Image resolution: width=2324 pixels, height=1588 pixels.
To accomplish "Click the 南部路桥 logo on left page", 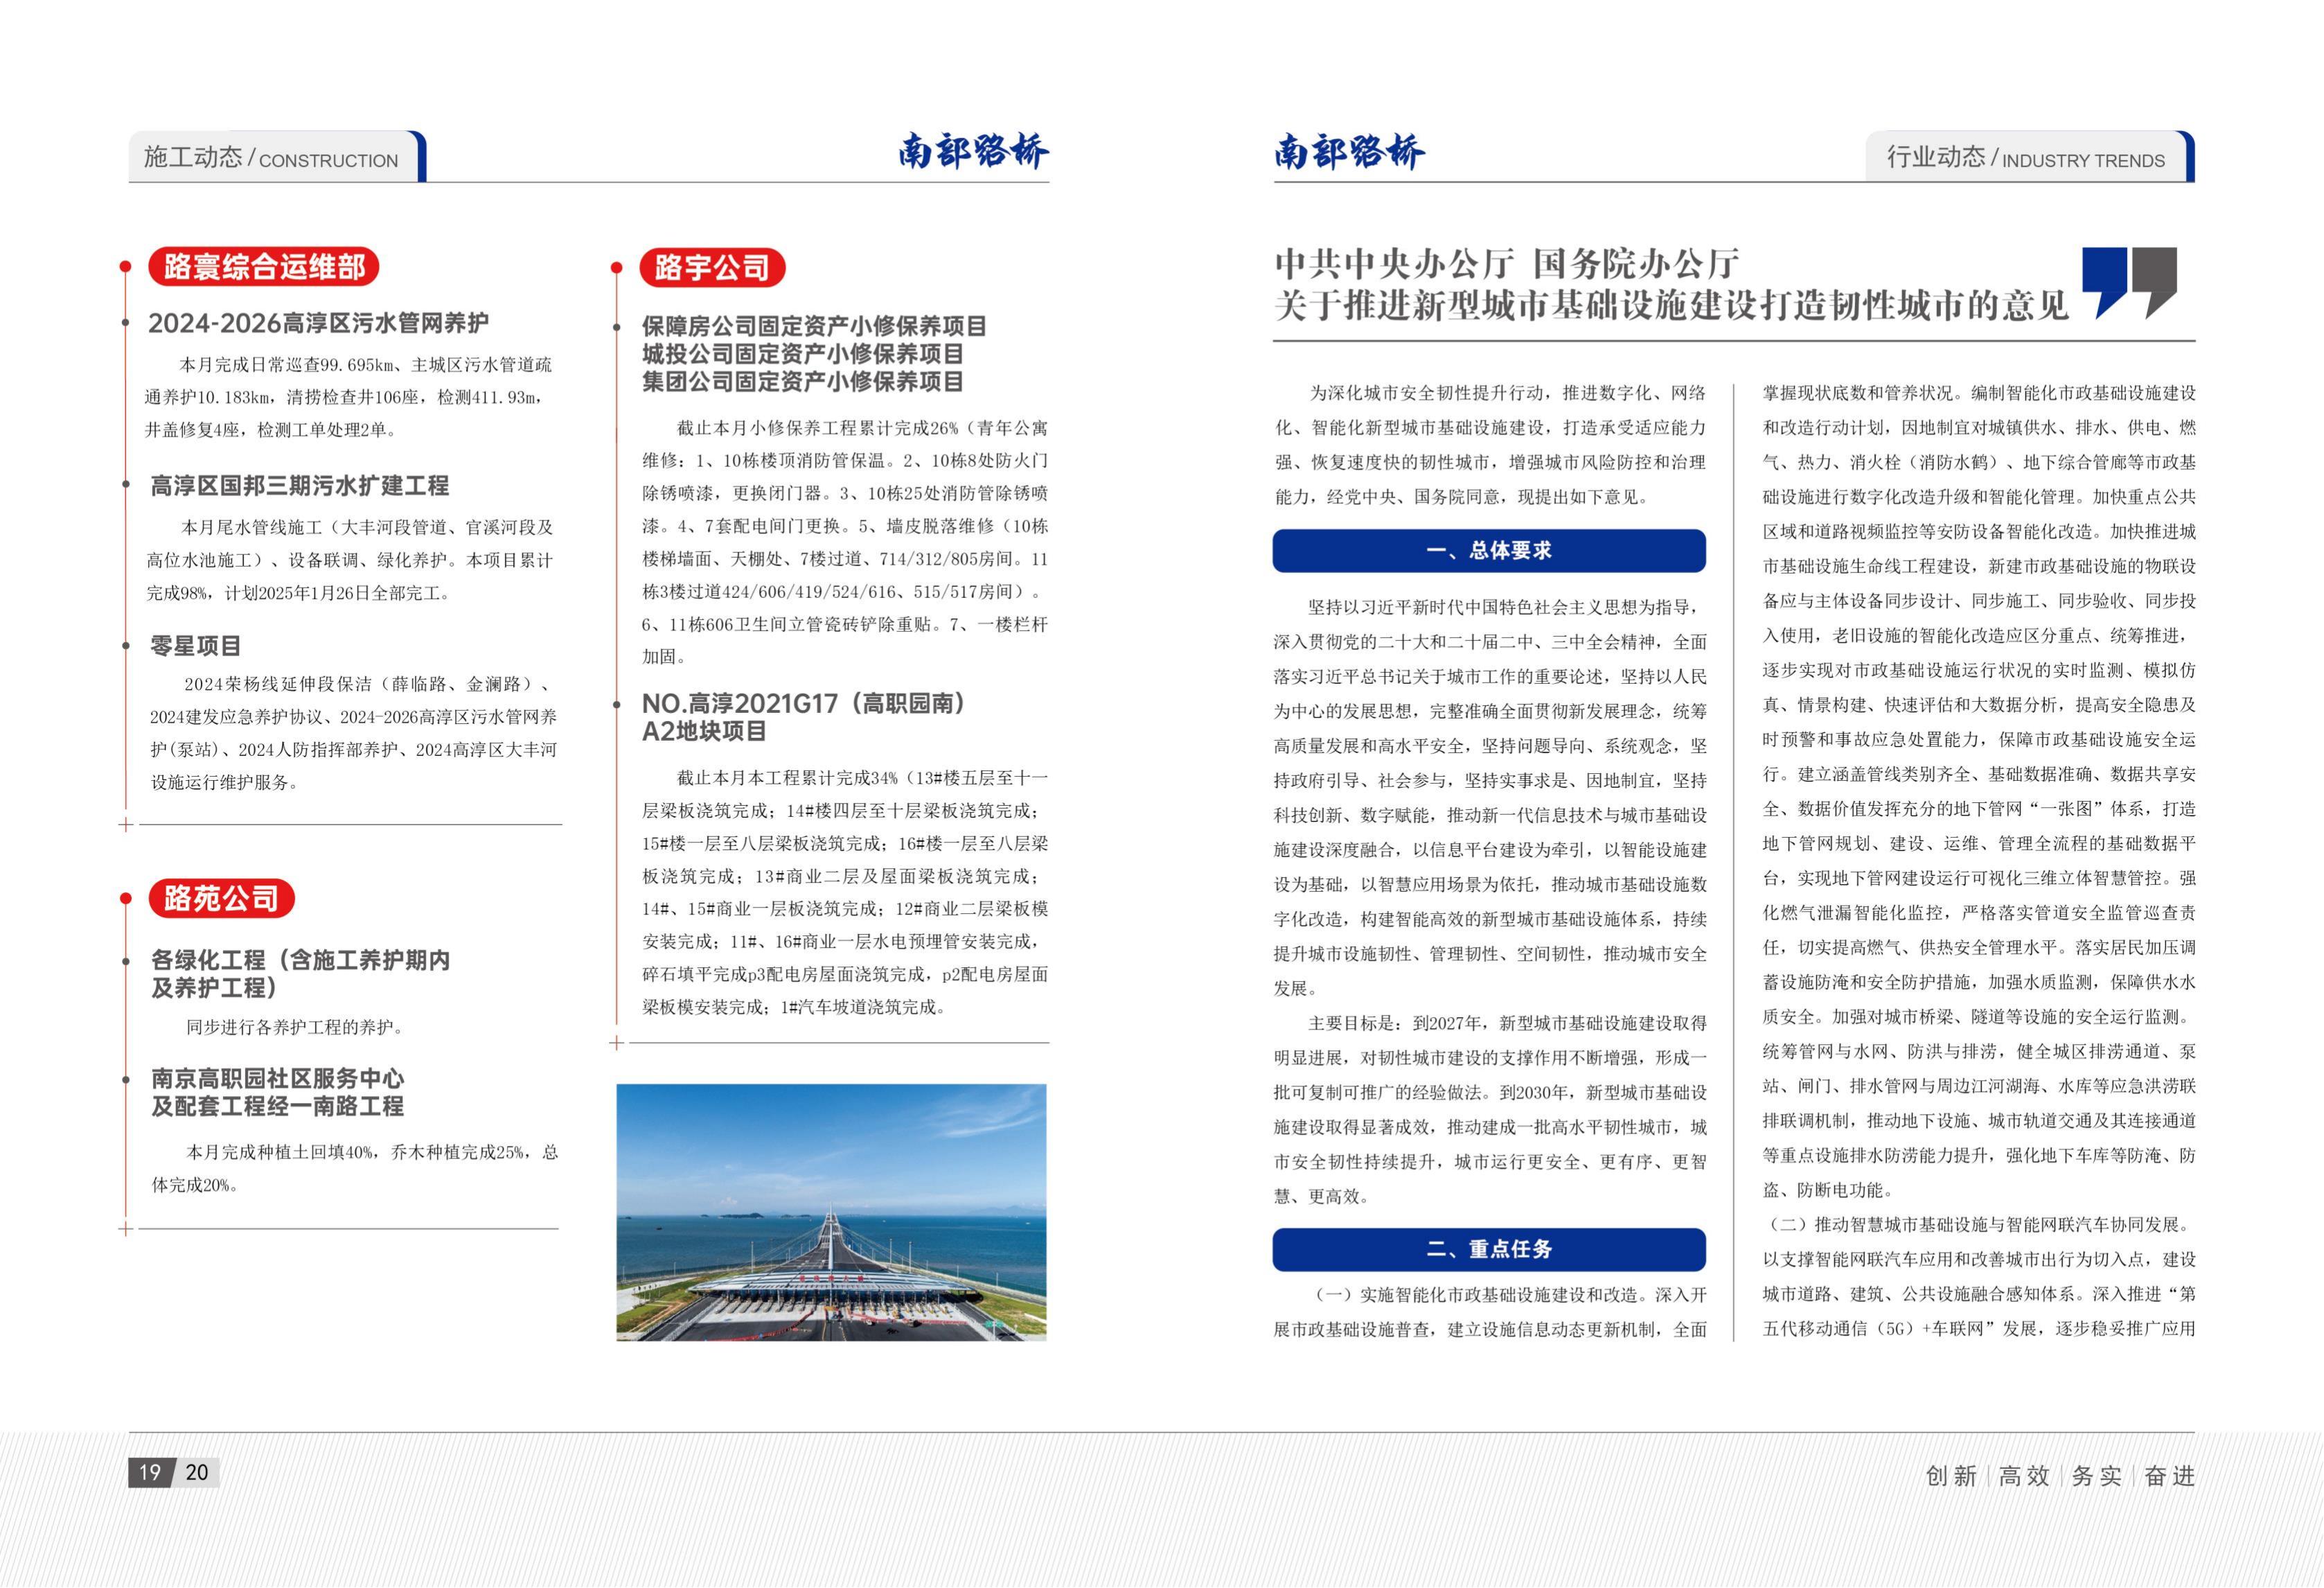I will coord(973,152).
